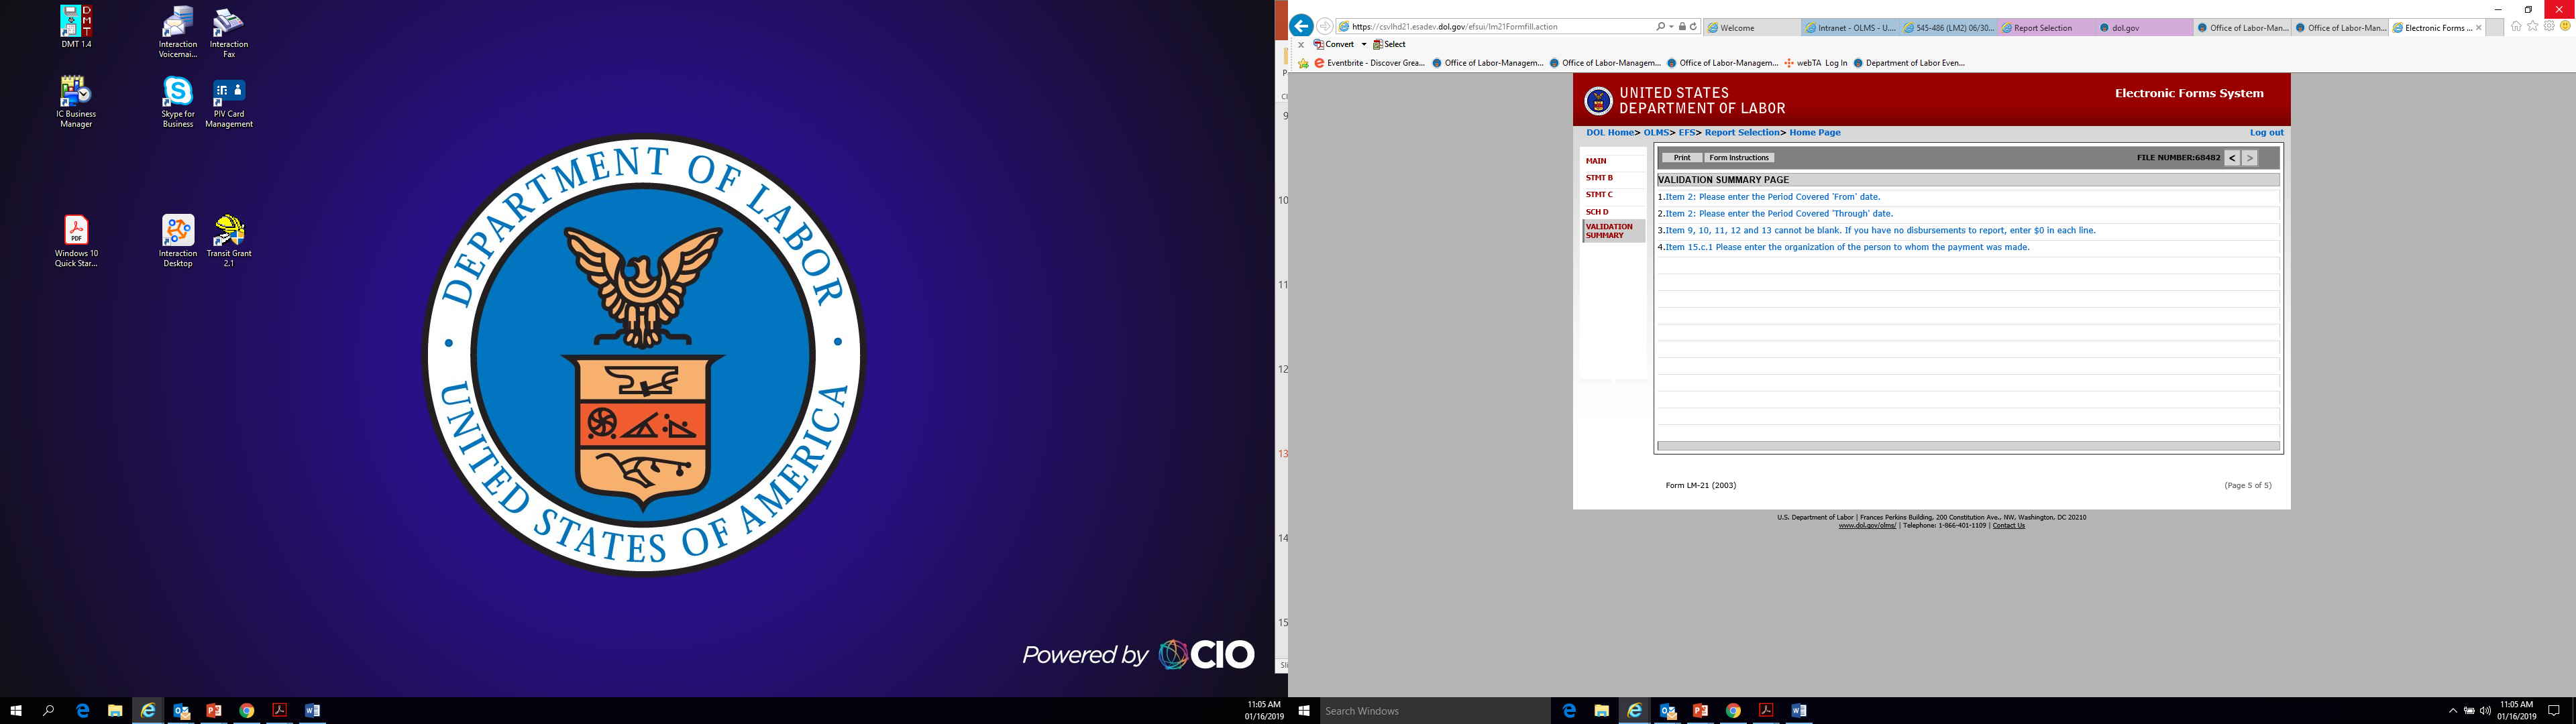The height and width of the screenshot is (724, 2576).
Task: Open the IE home icon
Action: coord(2516,26)
